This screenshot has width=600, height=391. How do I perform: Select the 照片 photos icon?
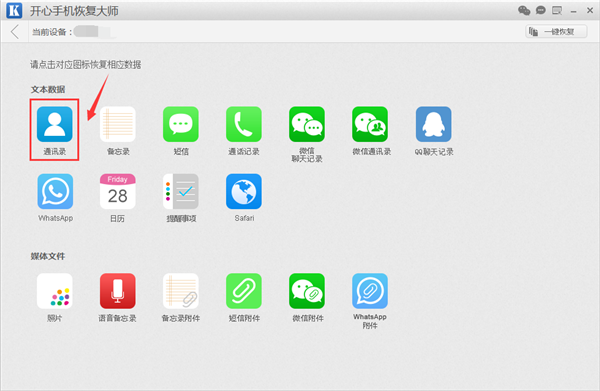pos(54,291)
